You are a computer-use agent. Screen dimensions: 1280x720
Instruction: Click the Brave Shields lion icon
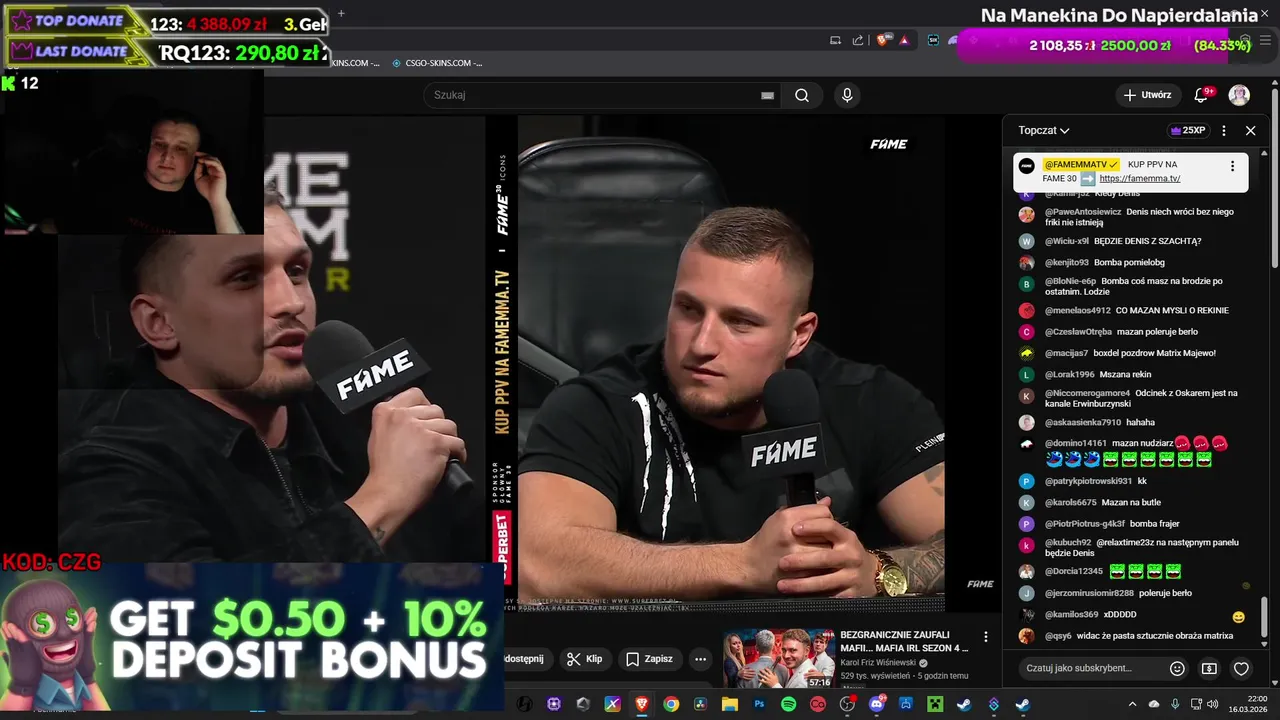[x=883, y=40]
